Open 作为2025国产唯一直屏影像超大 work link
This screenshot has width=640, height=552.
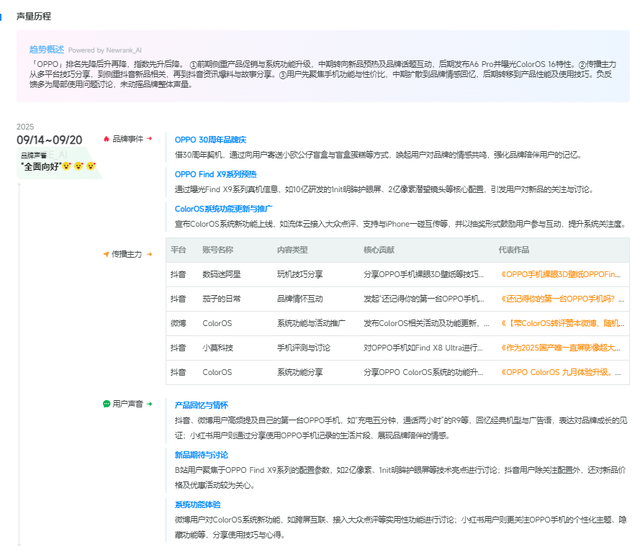pyautogui.click(x=561, y=348)
